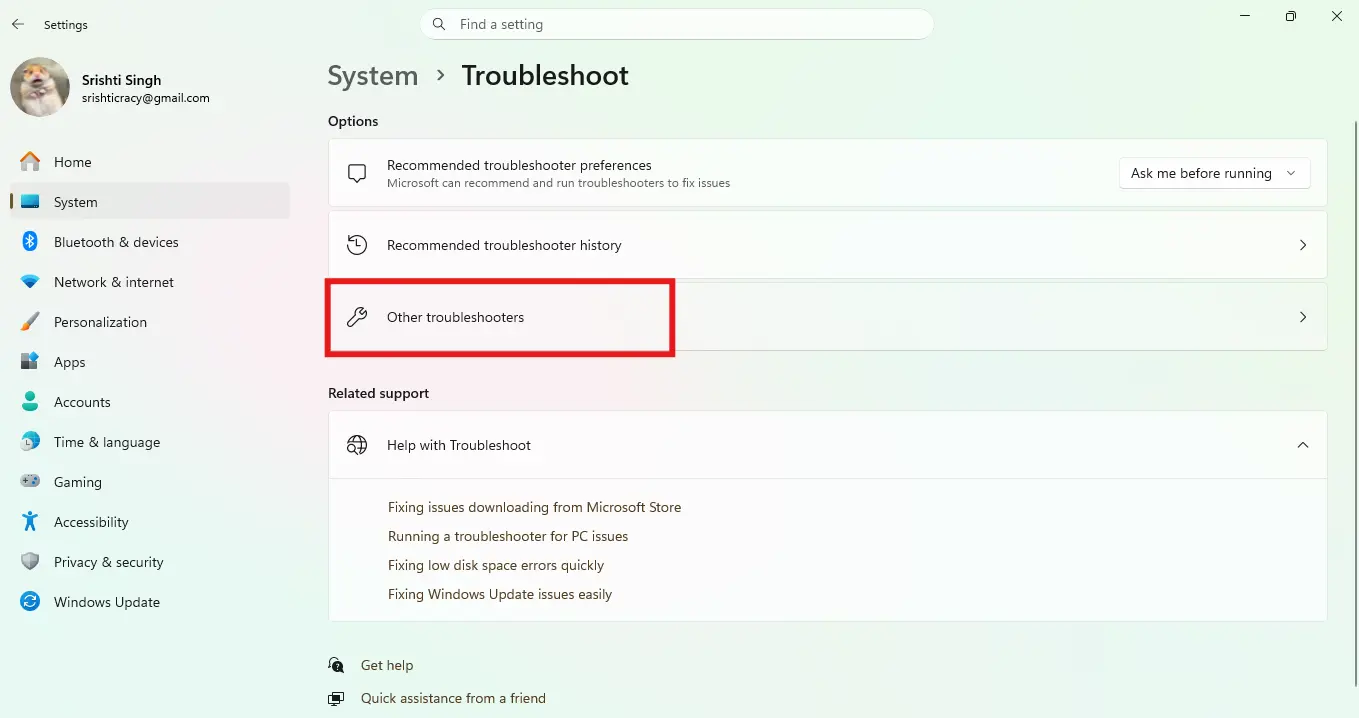The width and height of the screenshot is (1359, 718).
Task: Collapse the Help with Troubleshoot section
Action: click(x=1302, y=445)
